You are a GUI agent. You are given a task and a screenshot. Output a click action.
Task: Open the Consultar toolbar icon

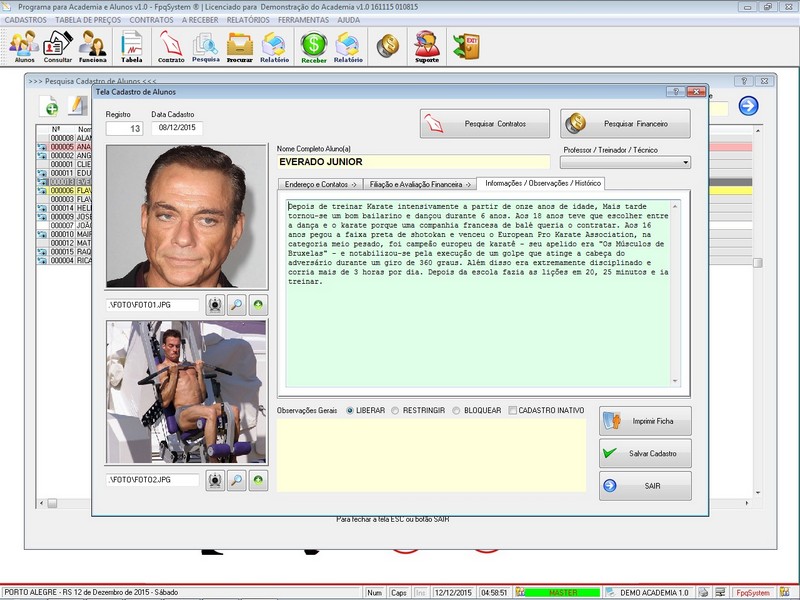click(58, 46)
